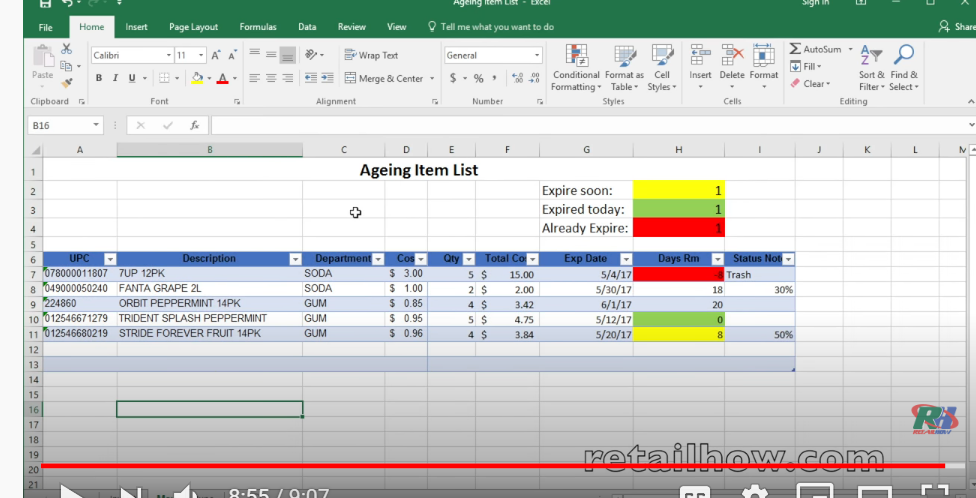
Task: Click the Paste clipboard icon
Action: (43, 57)
